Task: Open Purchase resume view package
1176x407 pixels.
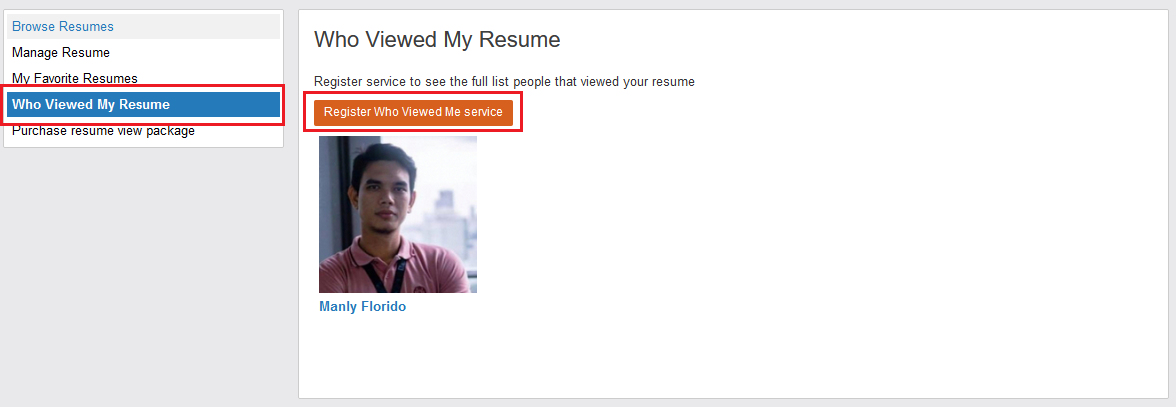Action: 103,131
